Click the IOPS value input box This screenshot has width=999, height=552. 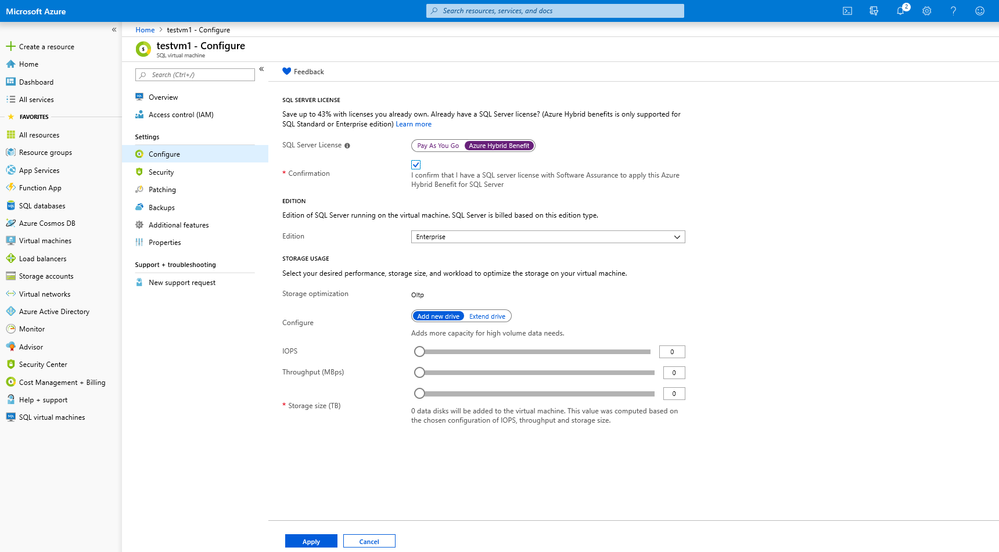click(x=672, y=352)
